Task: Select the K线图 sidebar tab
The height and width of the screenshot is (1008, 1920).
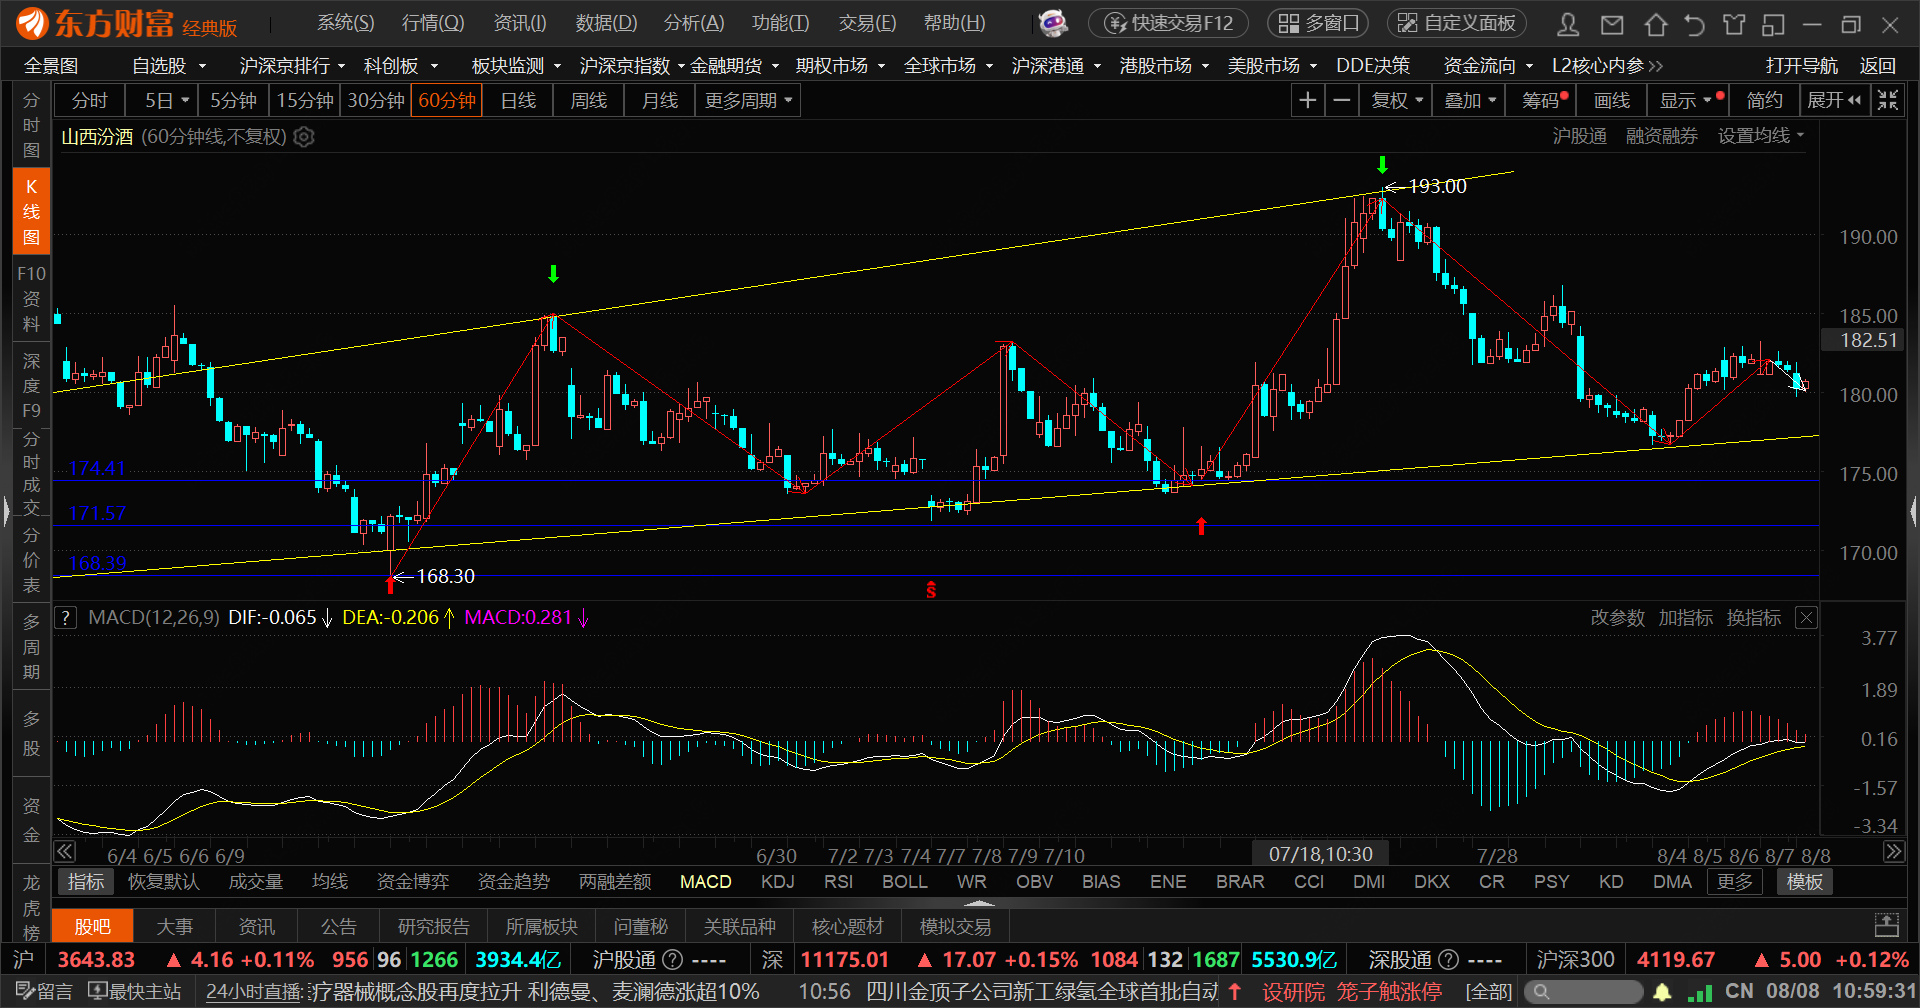Action: 31,211
